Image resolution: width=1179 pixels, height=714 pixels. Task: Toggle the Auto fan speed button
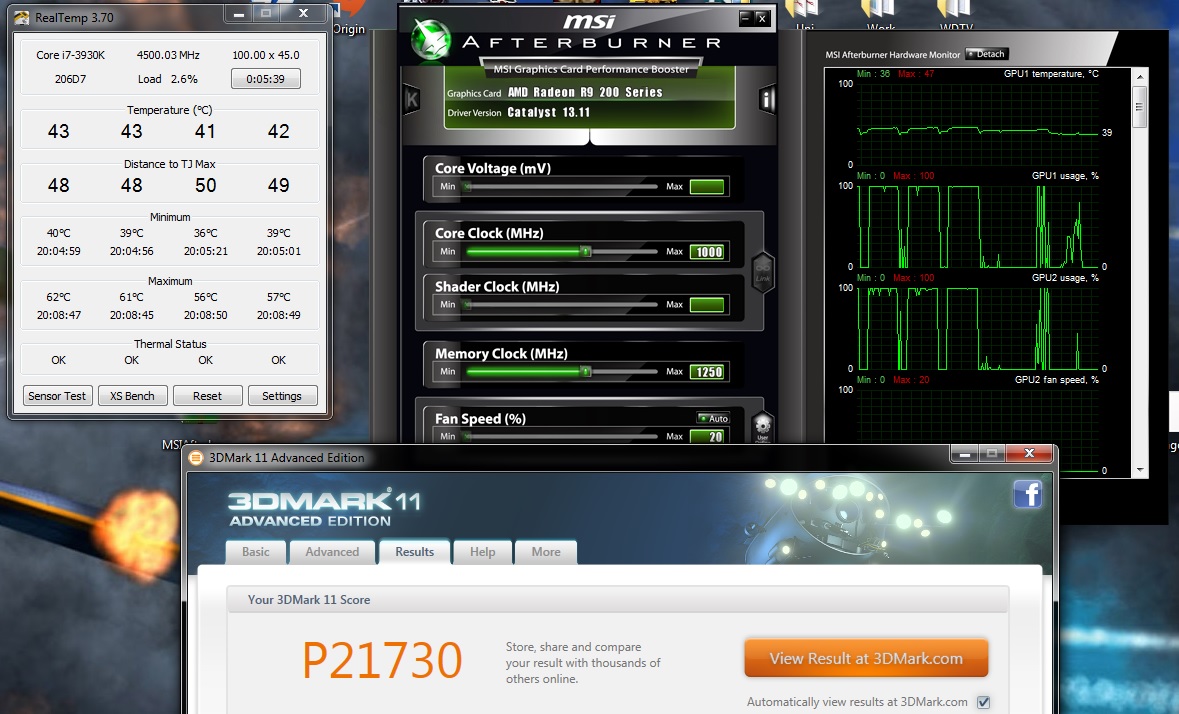point(713,418)
